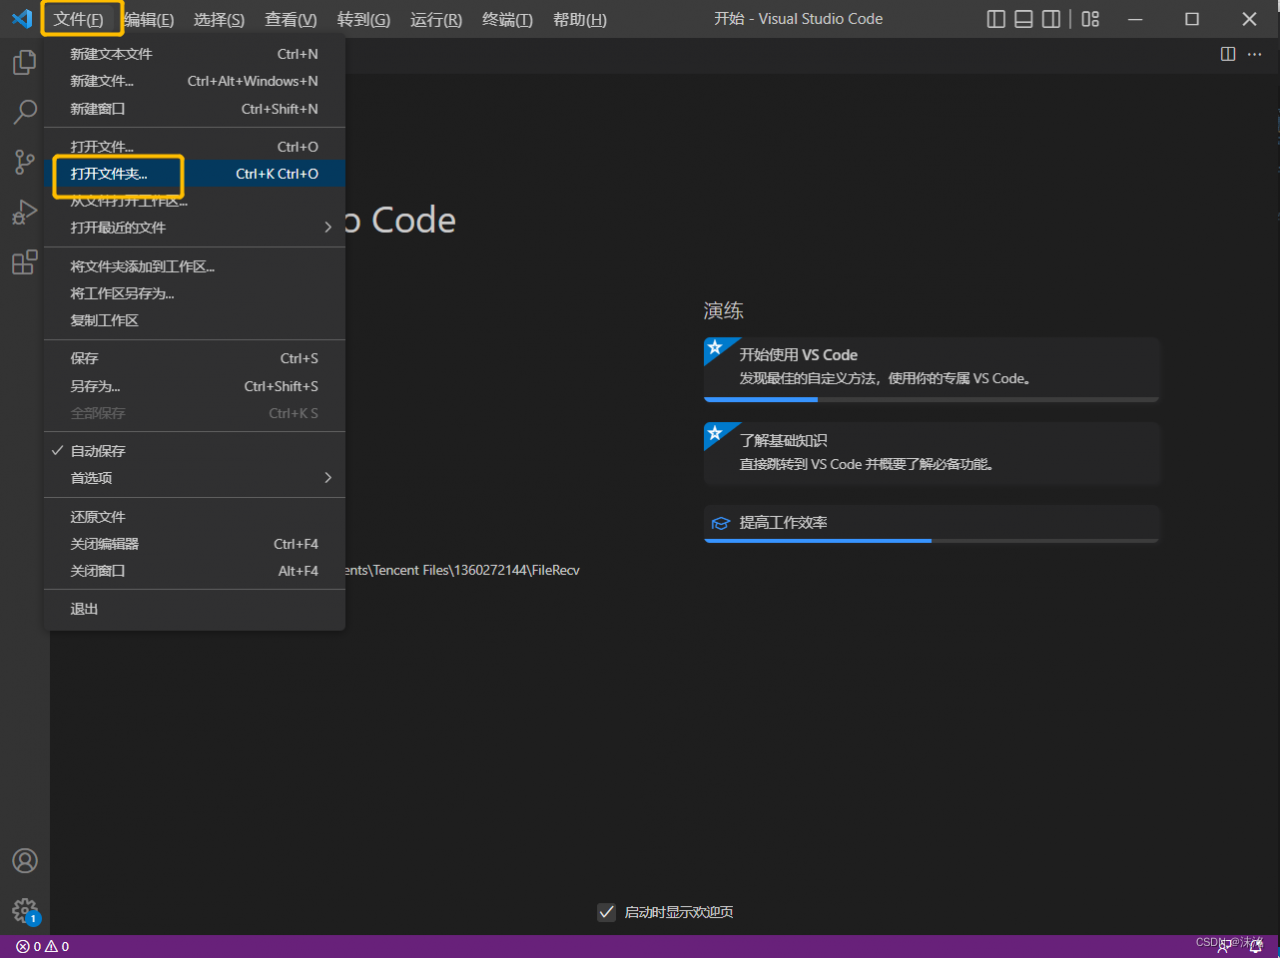
Task: Open the 编辑(E) menu
Action: click(x=149, y=19)
